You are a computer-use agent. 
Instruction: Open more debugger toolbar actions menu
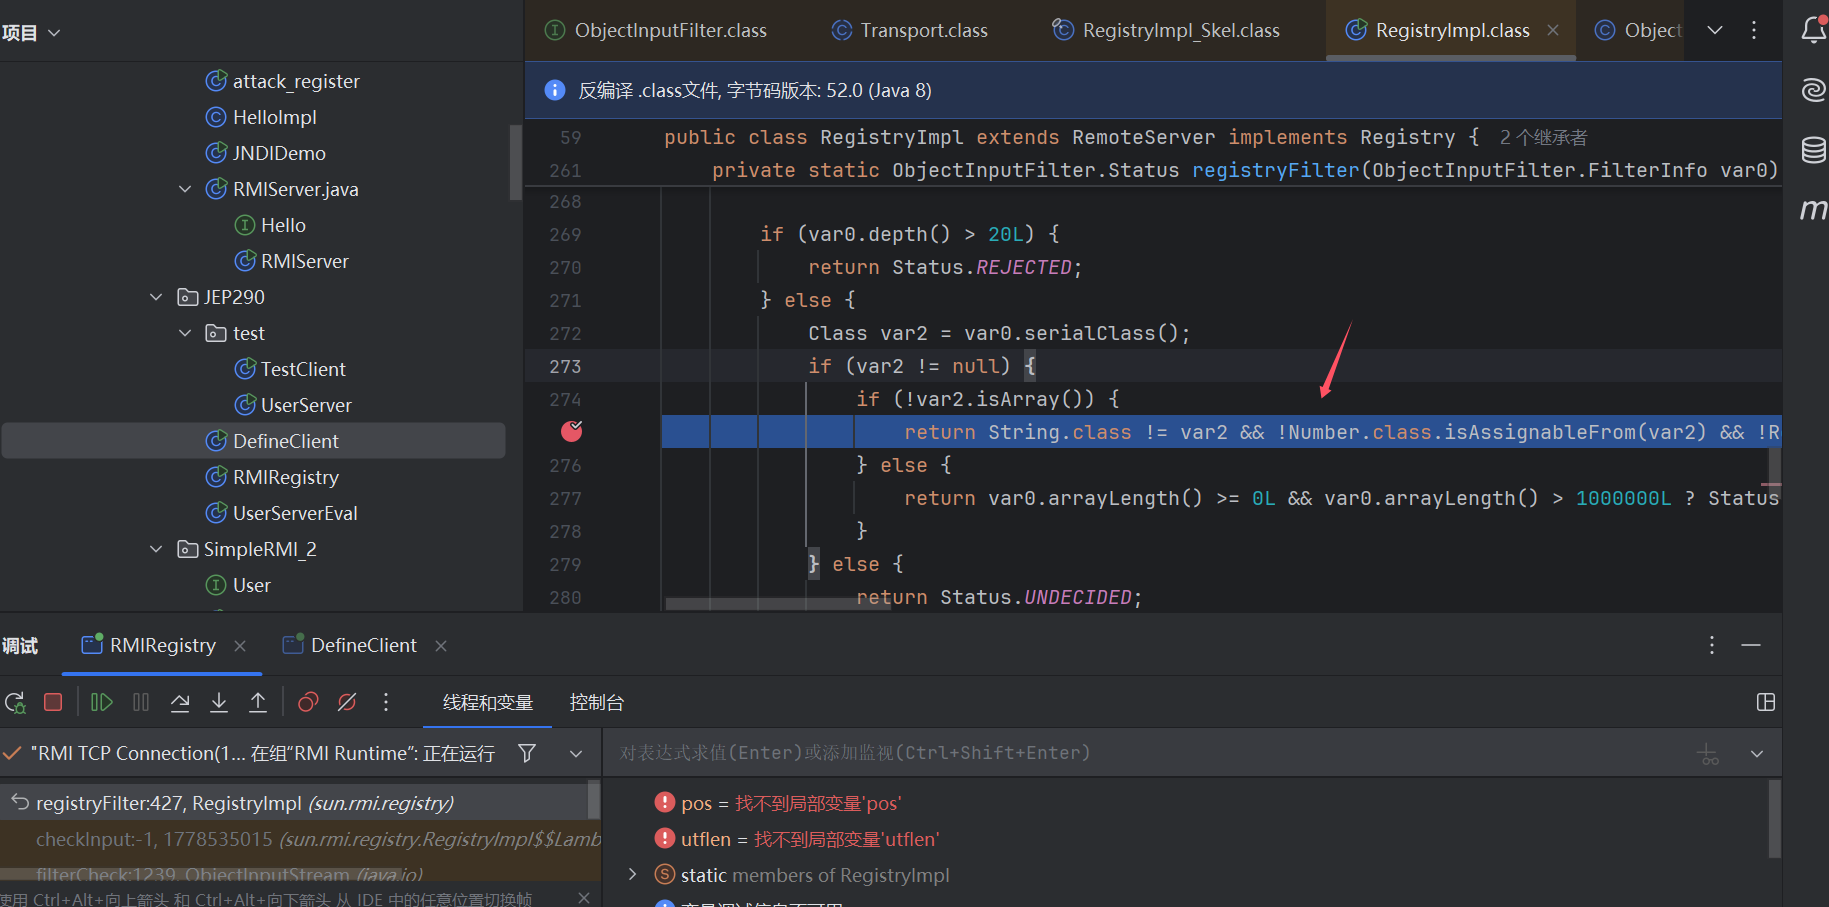tap(386, 703)
